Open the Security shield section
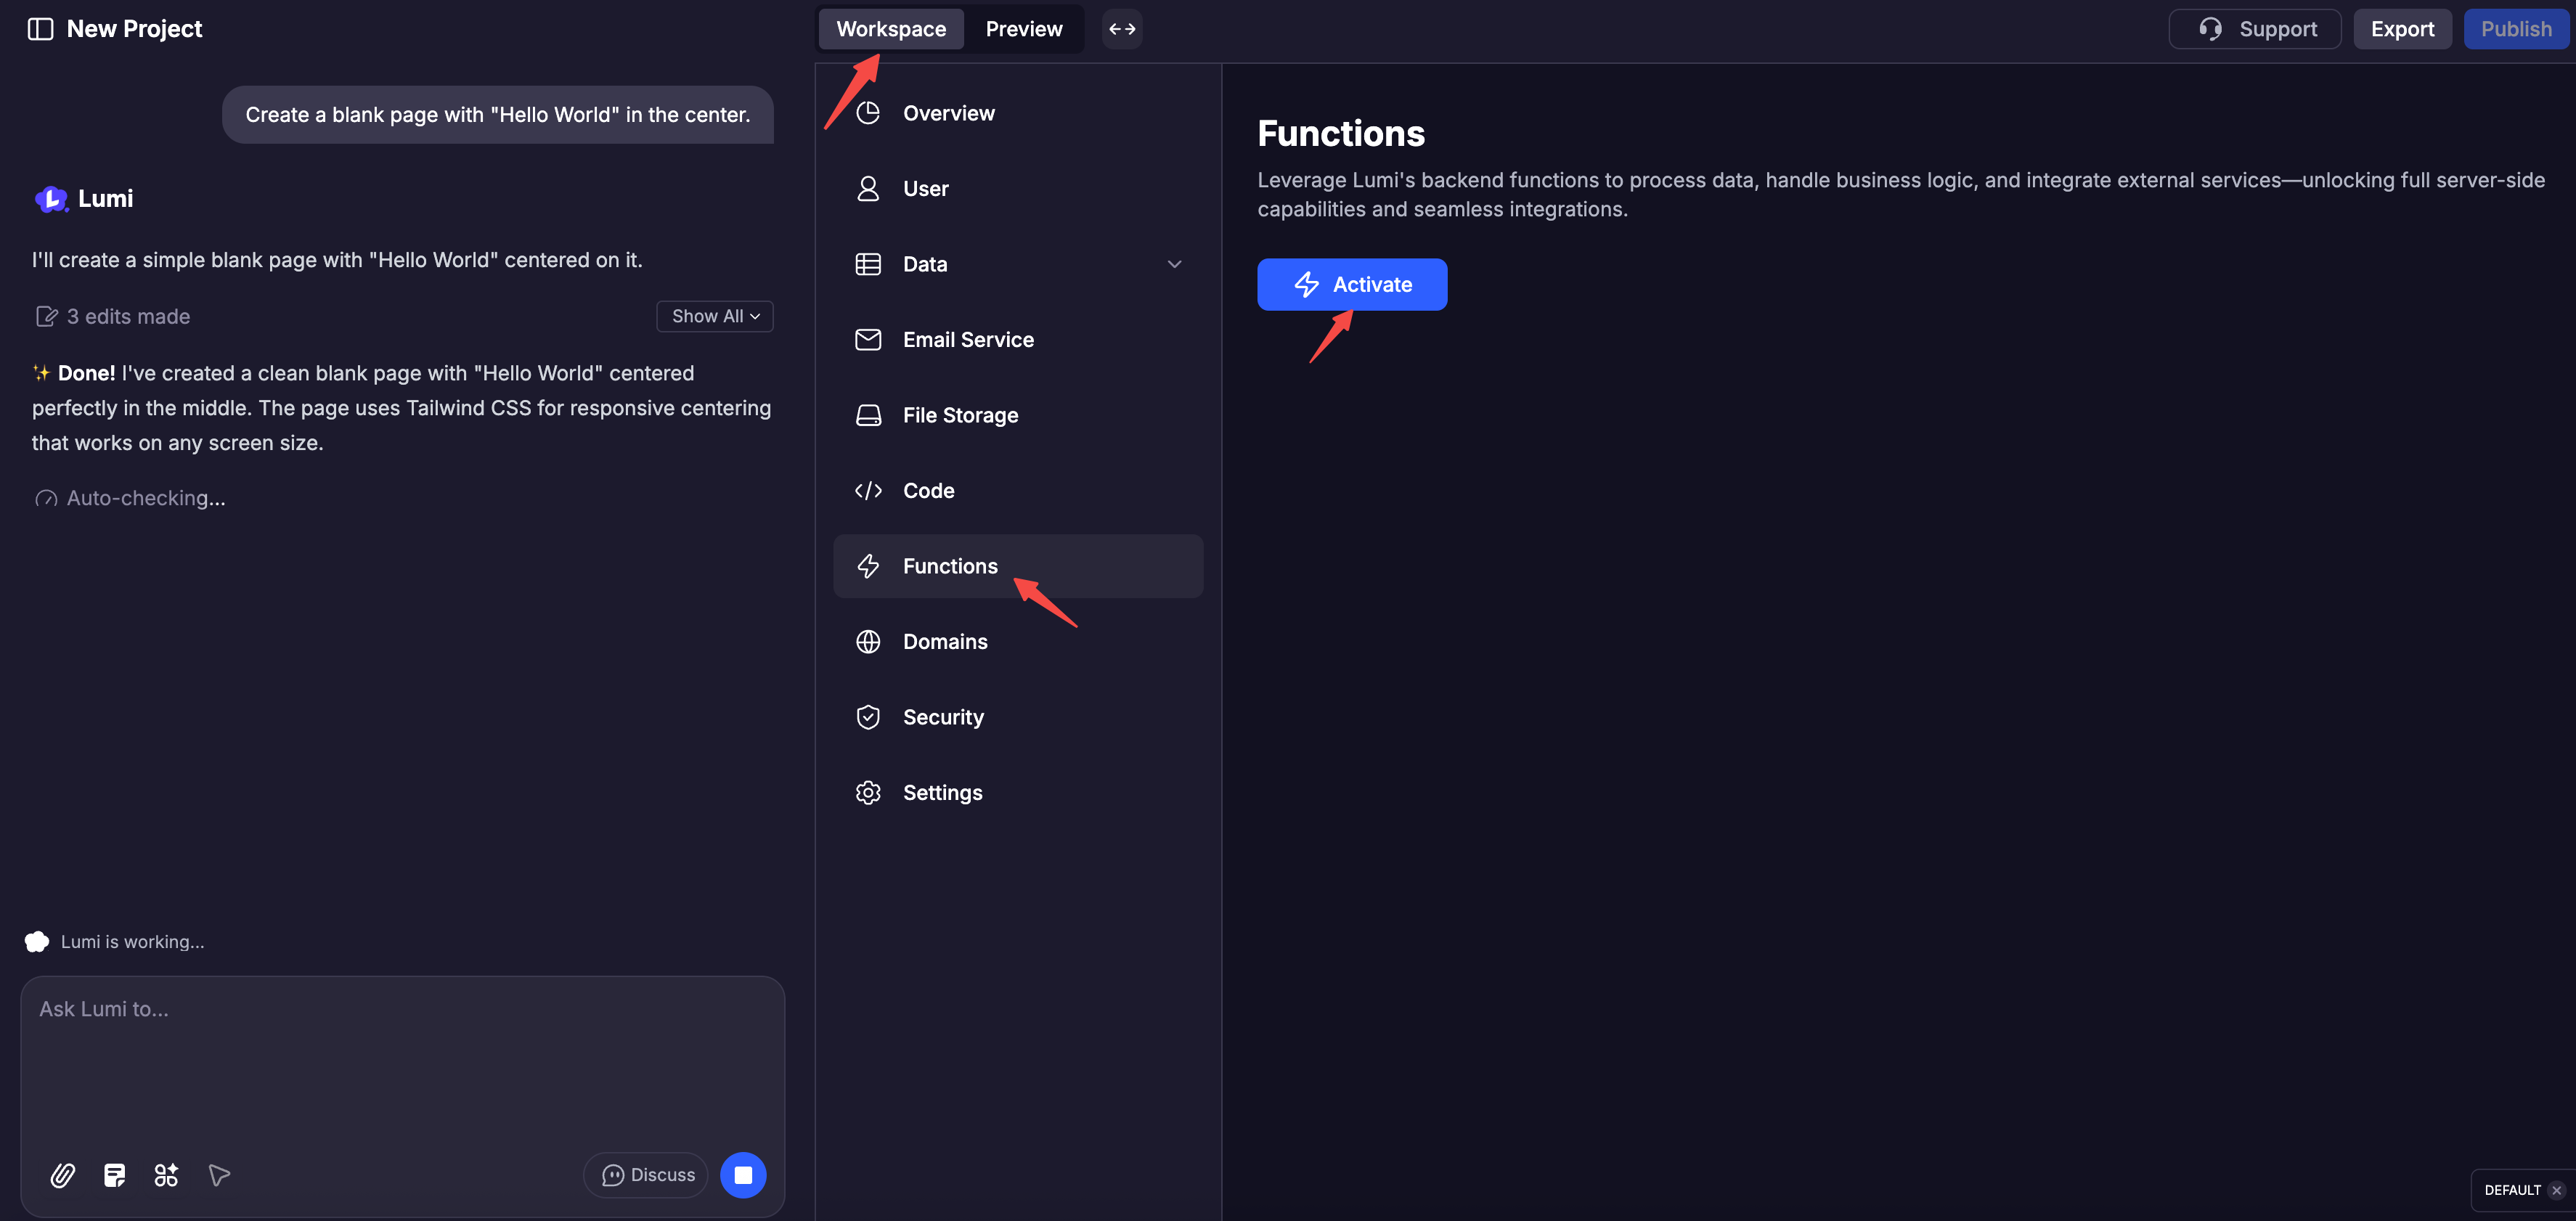Viewport: 2576px width, 1221px height. [x=943, y=717]
